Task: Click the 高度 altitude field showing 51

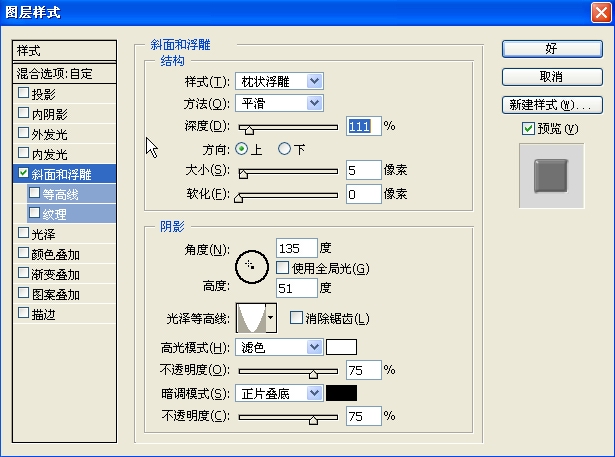Action: (x=297, y=288)
